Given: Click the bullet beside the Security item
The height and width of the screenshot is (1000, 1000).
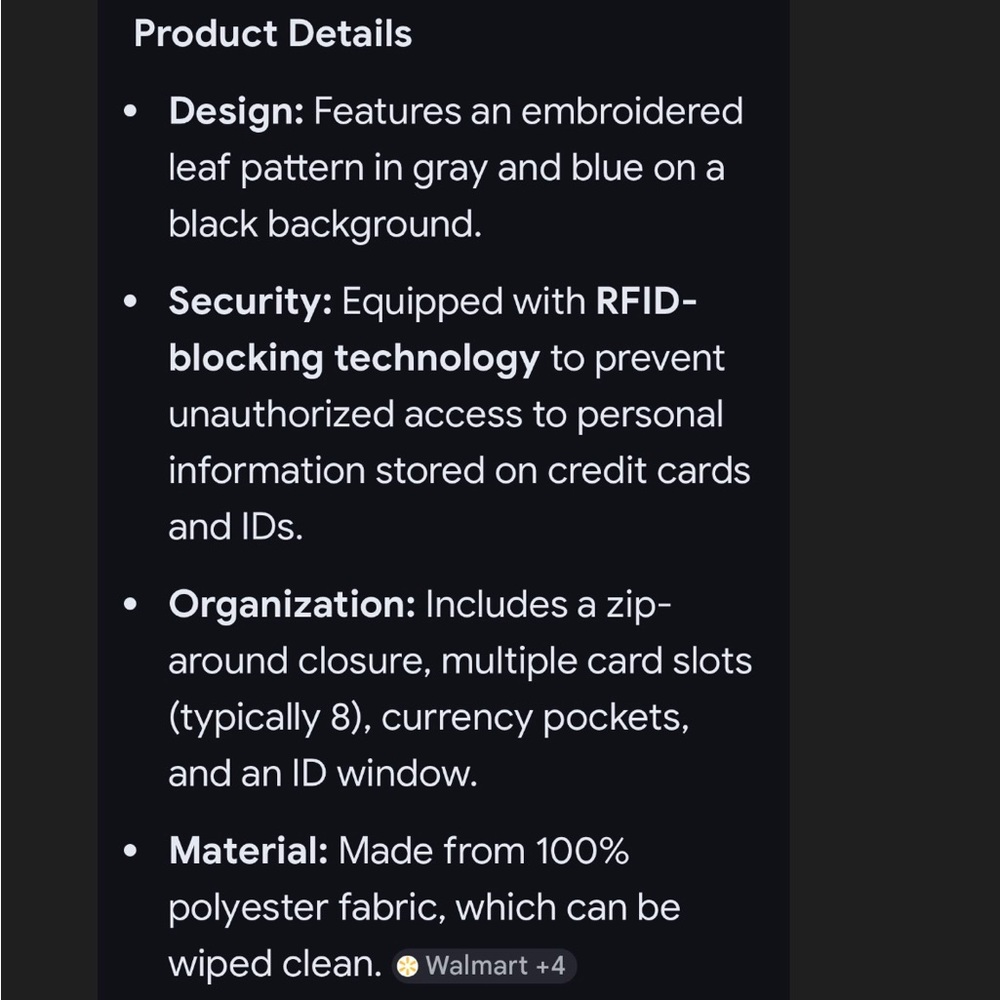Looking at the screenshot, I should tap(130, 301).
